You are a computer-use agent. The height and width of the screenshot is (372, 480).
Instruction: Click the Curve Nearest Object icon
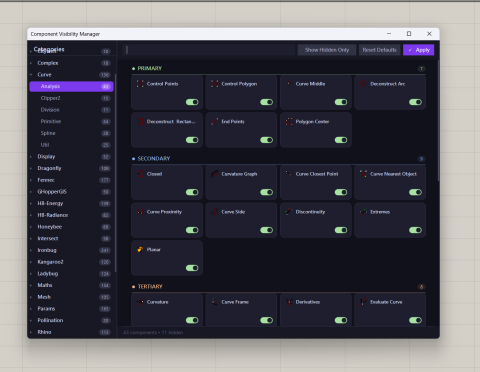(x=363, y=174)
